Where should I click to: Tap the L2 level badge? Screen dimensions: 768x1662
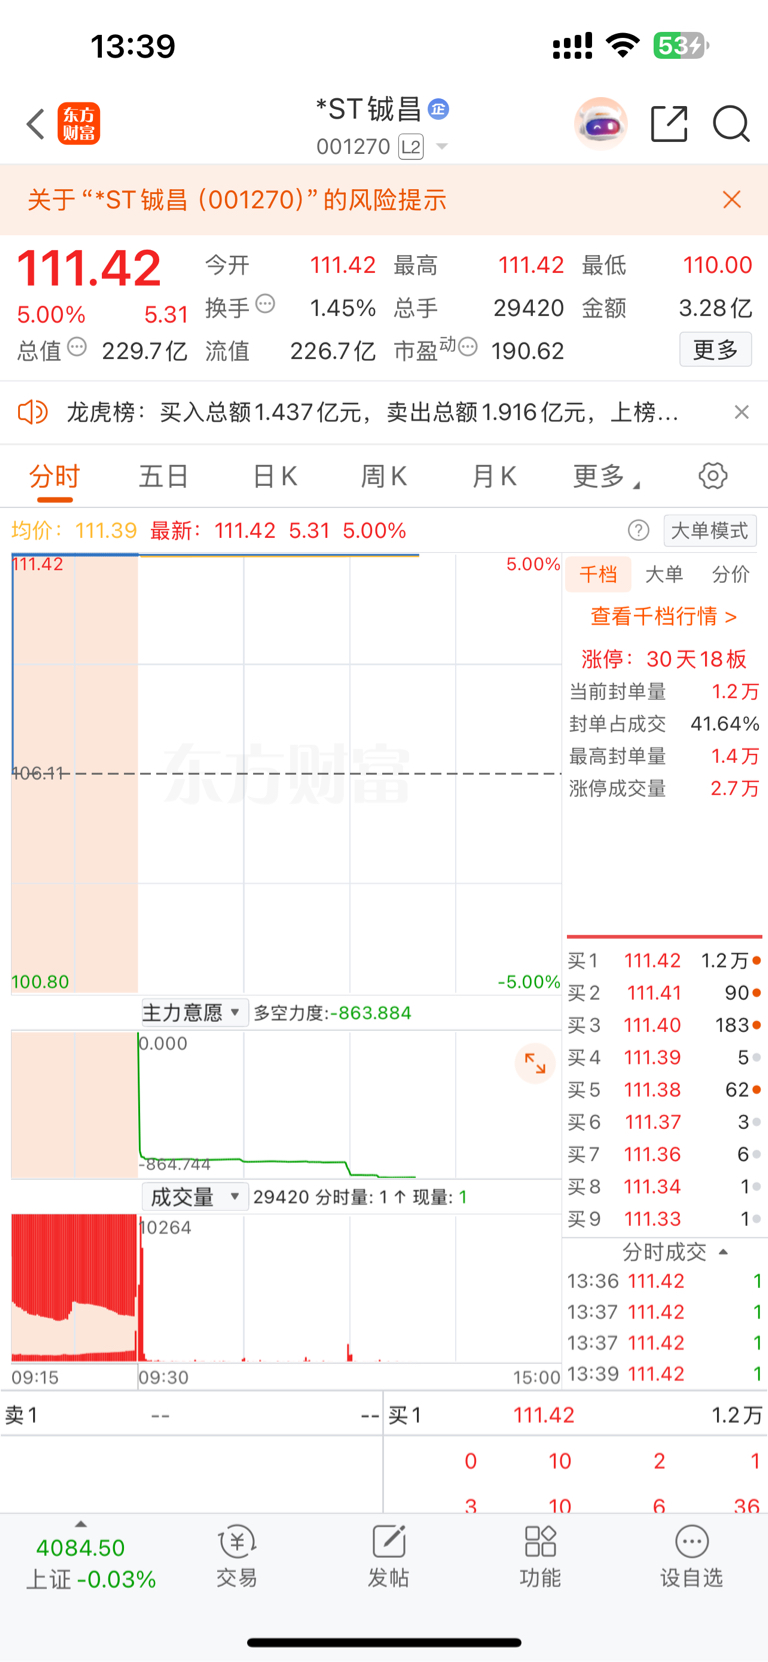pos(411,147)
